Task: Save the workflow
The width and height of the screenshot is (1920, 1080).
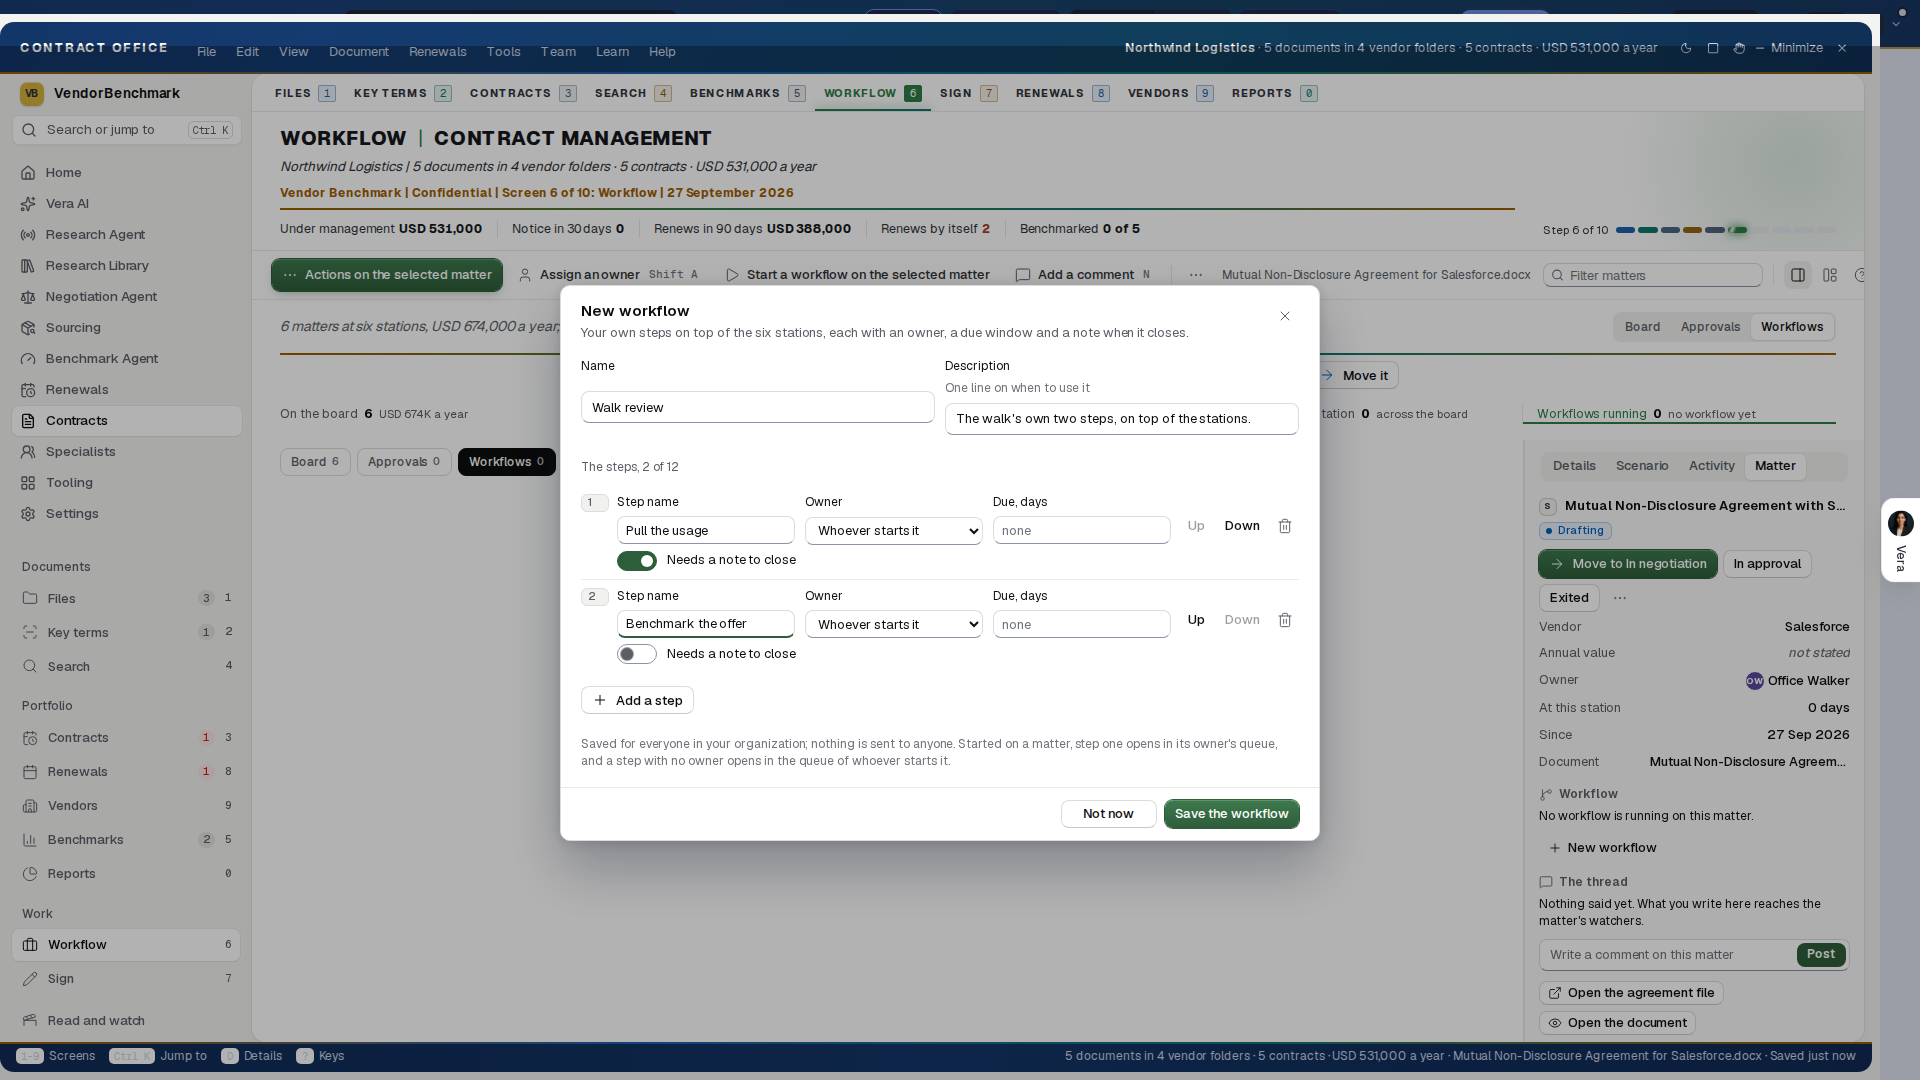Action: point(1231,814)
